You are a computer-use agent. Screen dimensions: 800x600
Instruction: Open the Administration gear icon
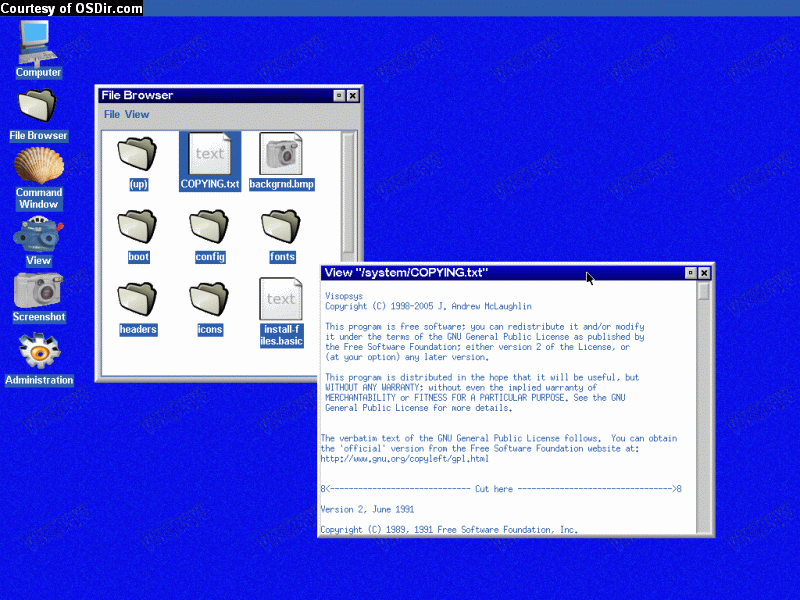[x=39, y=359]
